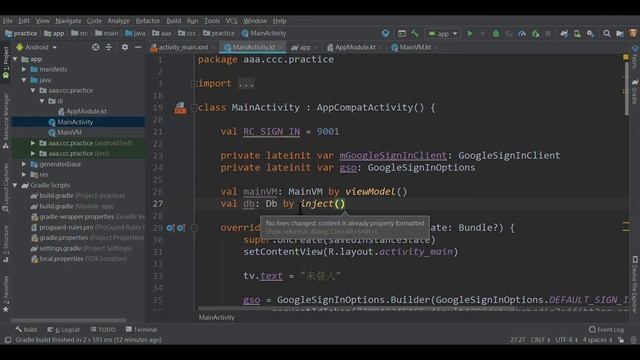Click the green Run app button
The height and width of the screenshot is (360, 640).
point(470,33)
